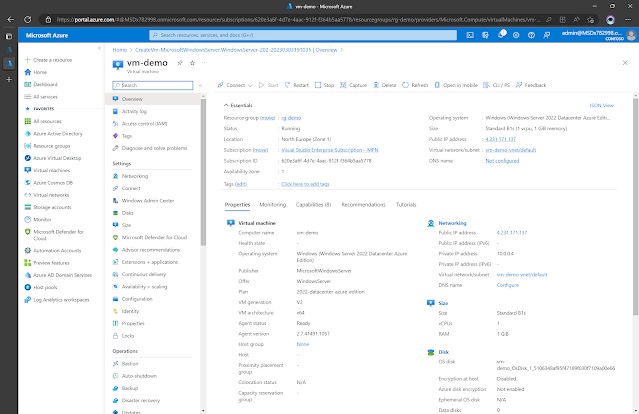Open CLI / PS command option
Image resolution: width=639 pixels, height=414 pixels.
pyautogui.click(x=496, y=85)
